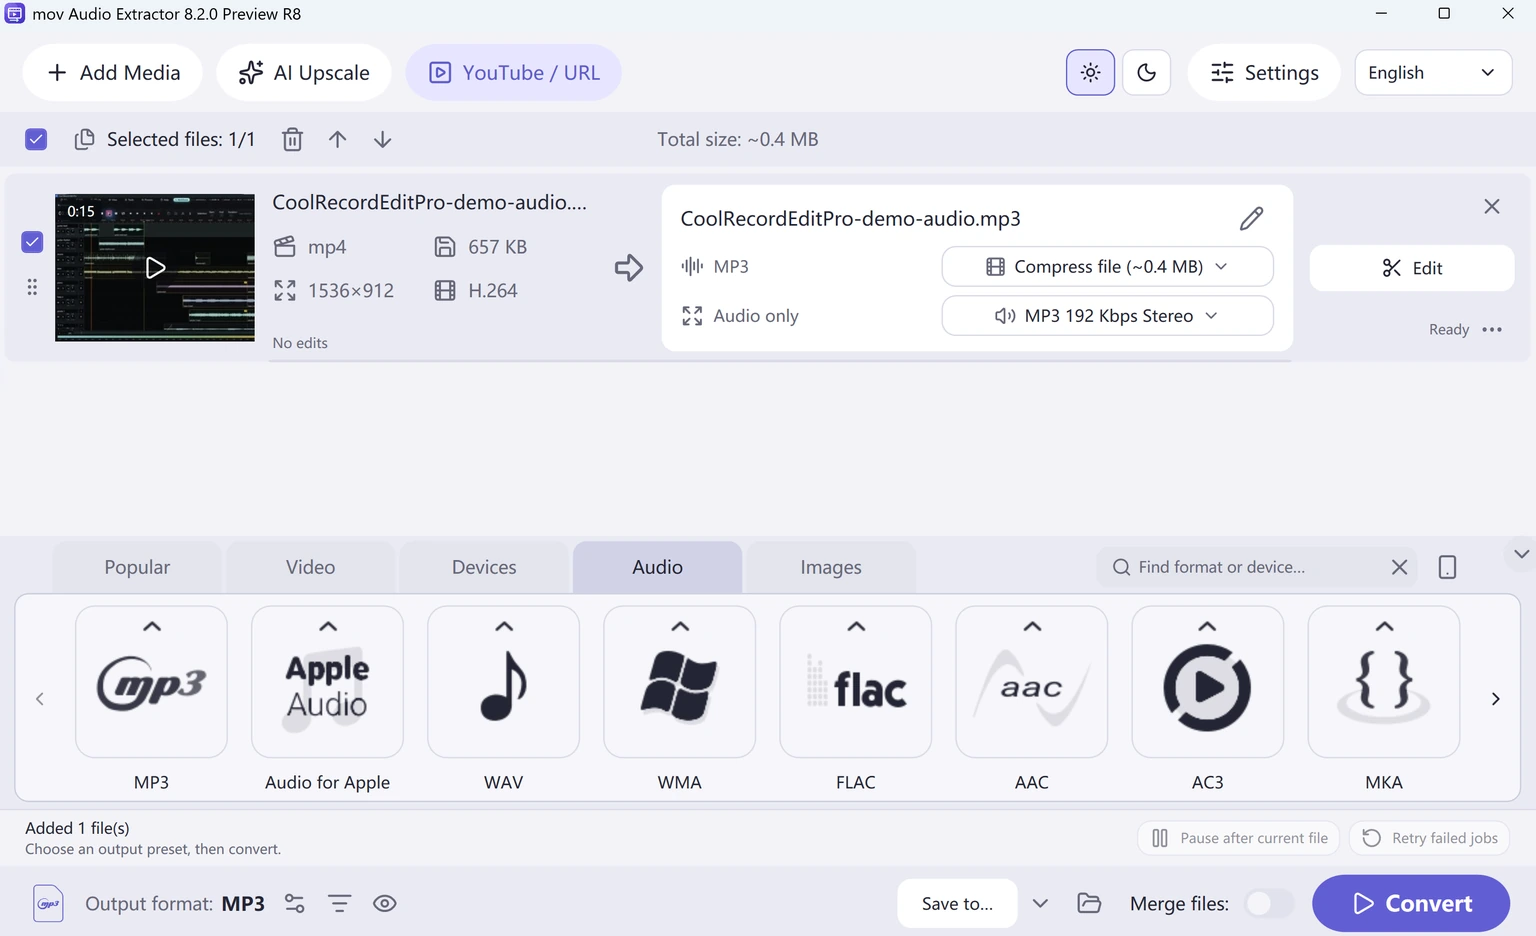Viewport: 1536px width, 936px height.
Task: Collapse the format presets panel
Action: [1521, 553]
